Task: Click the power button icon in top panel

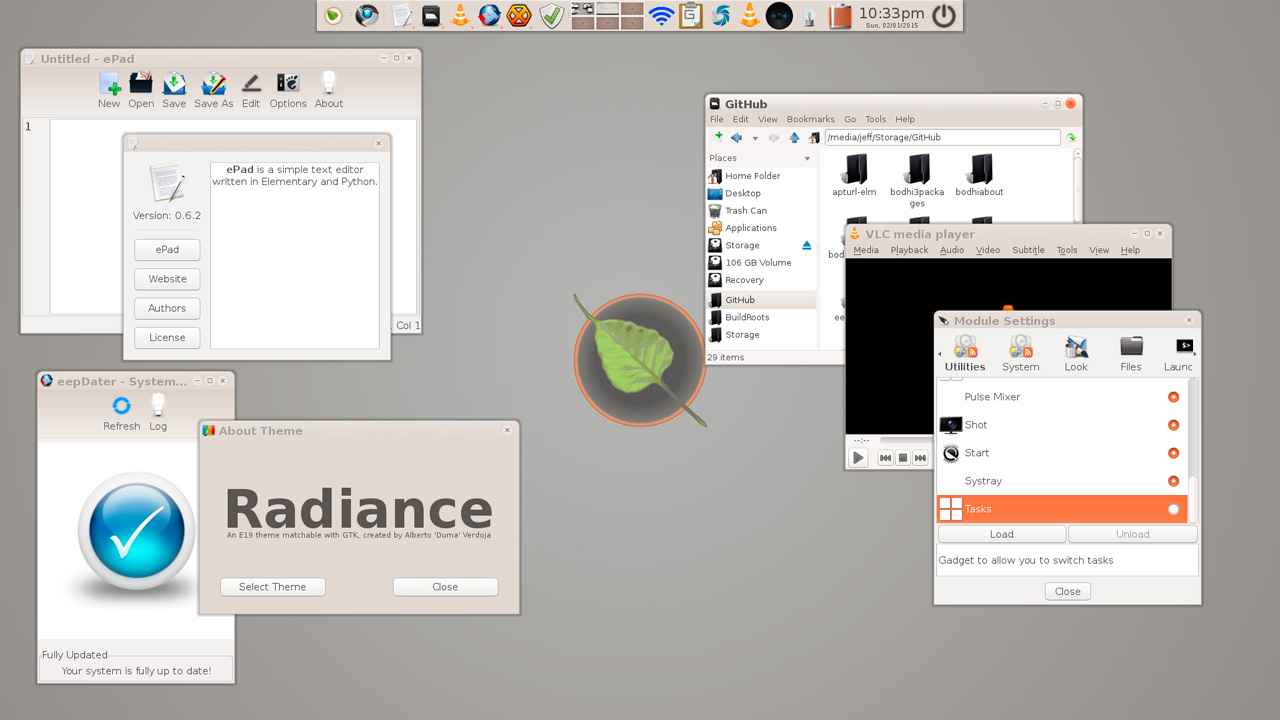Action: (943, 16)
